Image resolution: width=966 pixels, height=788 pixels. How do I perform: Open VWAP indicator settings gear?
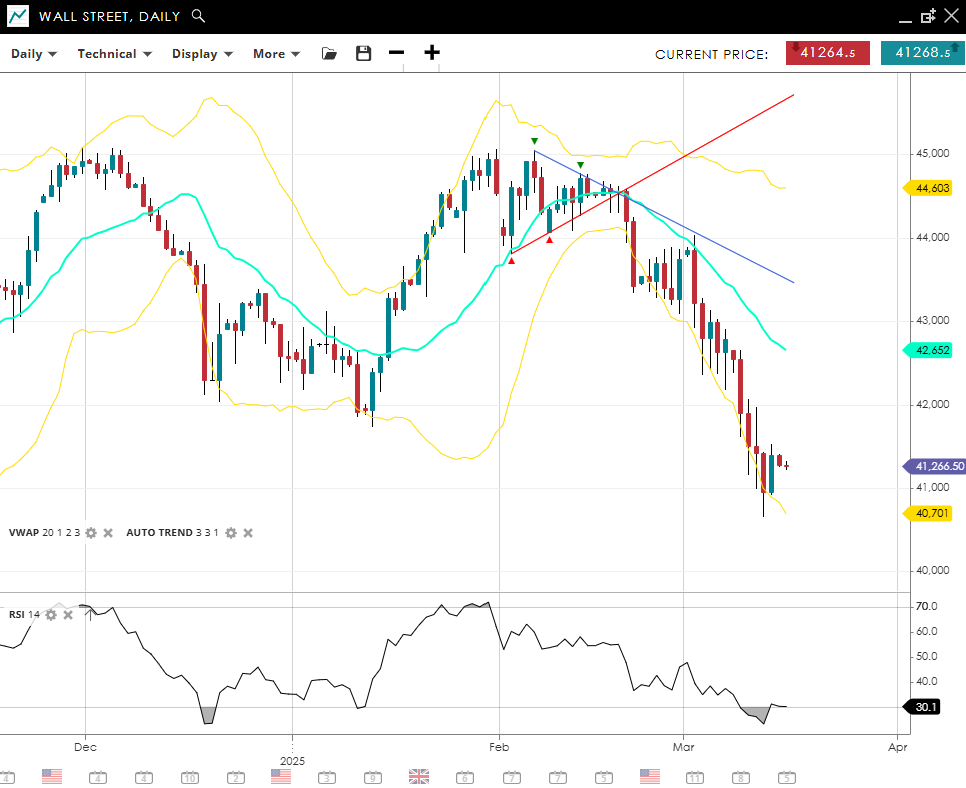coord(91,533)
